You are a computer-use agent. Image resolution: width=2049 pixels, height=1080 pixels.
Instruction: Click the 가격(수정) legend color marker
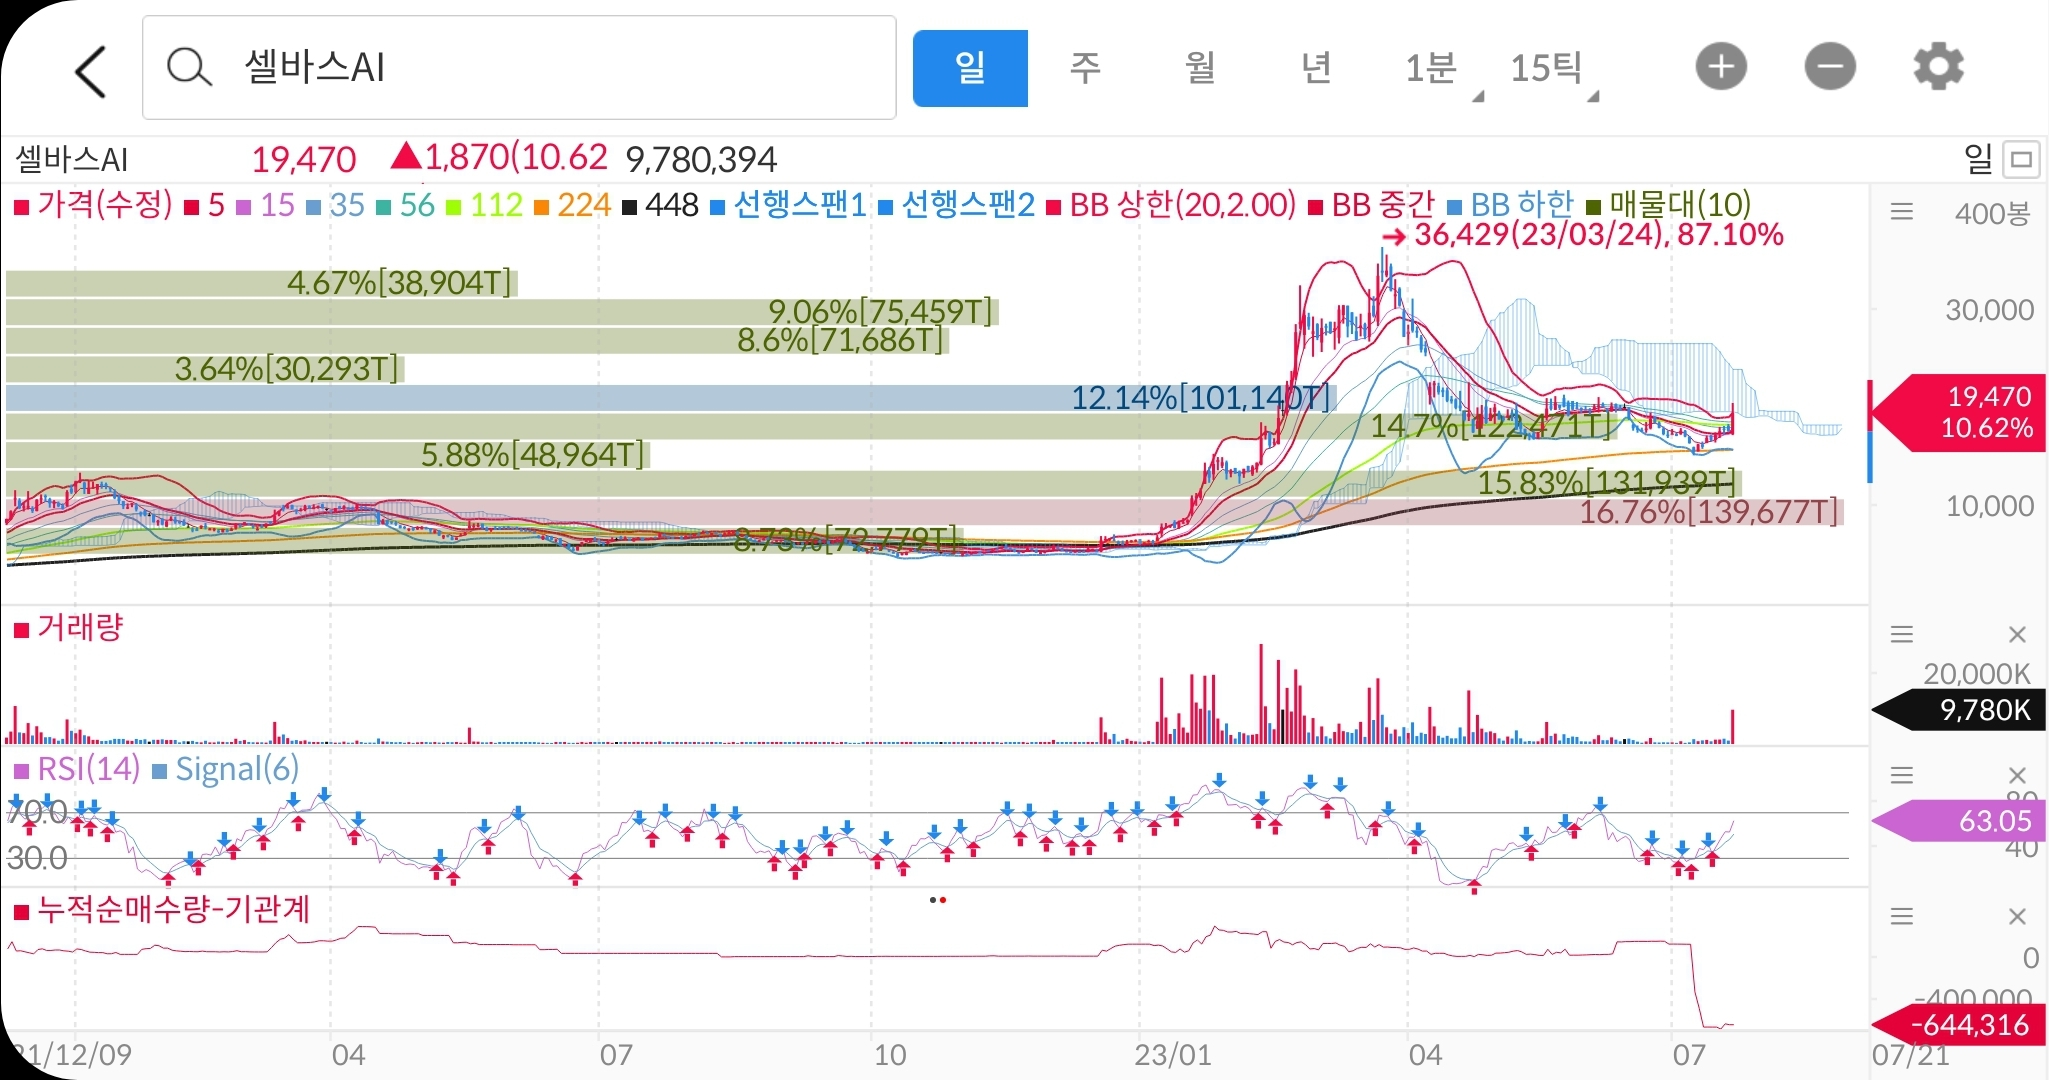pyautogui.click(x=21, y=207)
